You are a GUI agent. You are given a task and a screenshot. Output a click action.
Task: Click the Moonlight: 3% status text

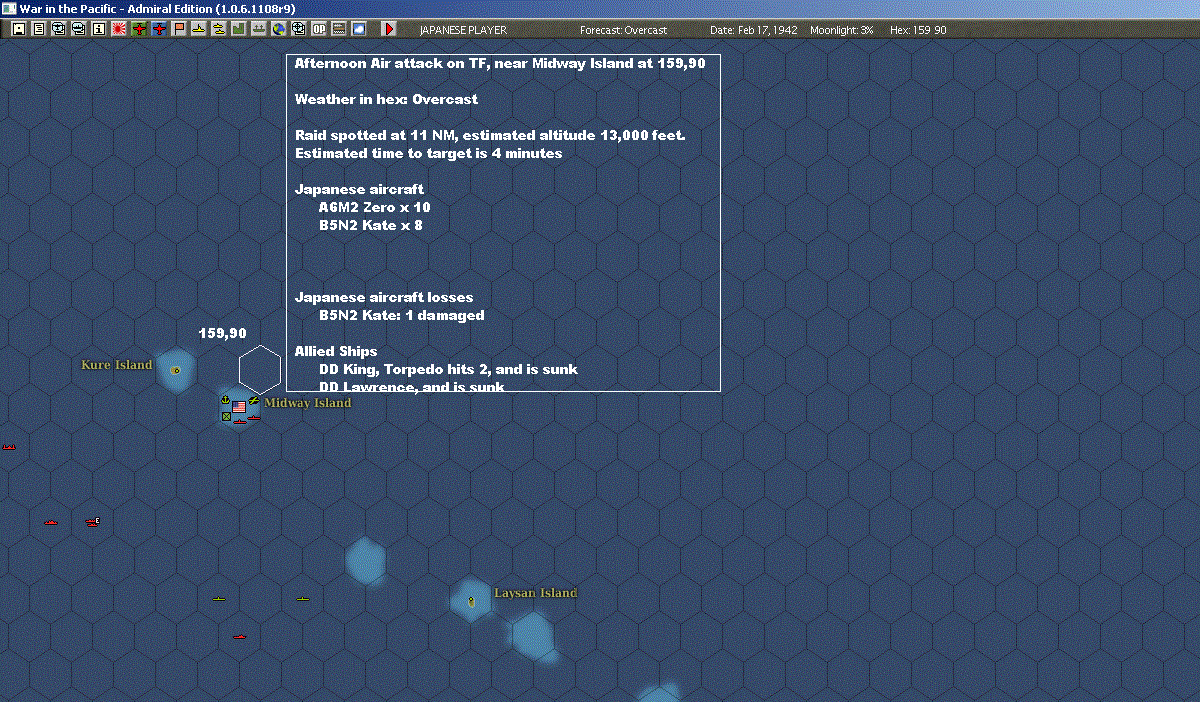tap(841, 30)
